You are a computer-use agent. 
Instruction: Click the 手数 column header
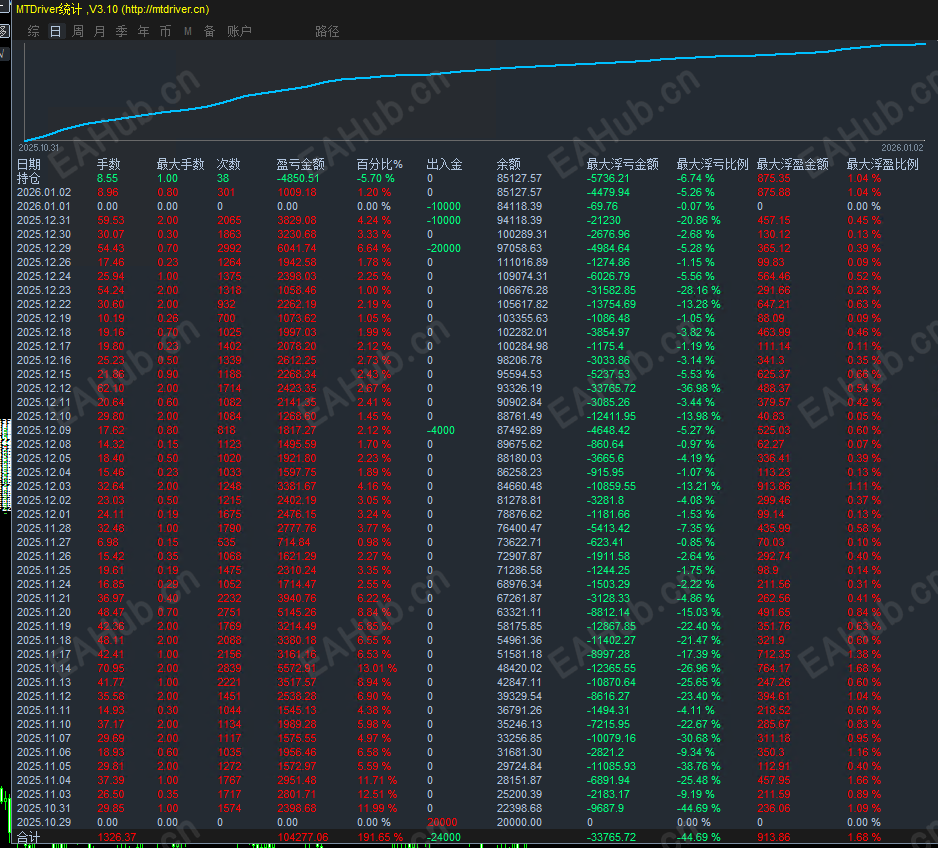coord(109,164)
